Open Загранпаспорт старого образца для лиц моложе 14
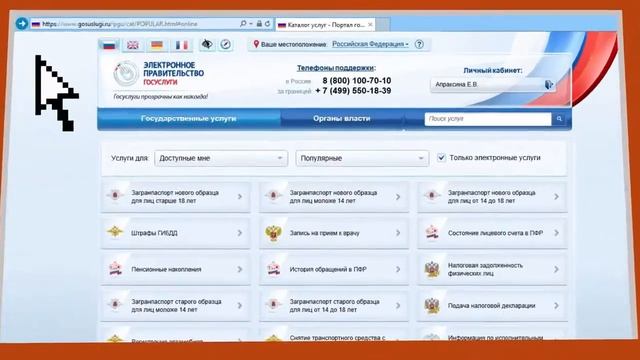This screenshot has height=360, width=640. [x=176, y=306]
